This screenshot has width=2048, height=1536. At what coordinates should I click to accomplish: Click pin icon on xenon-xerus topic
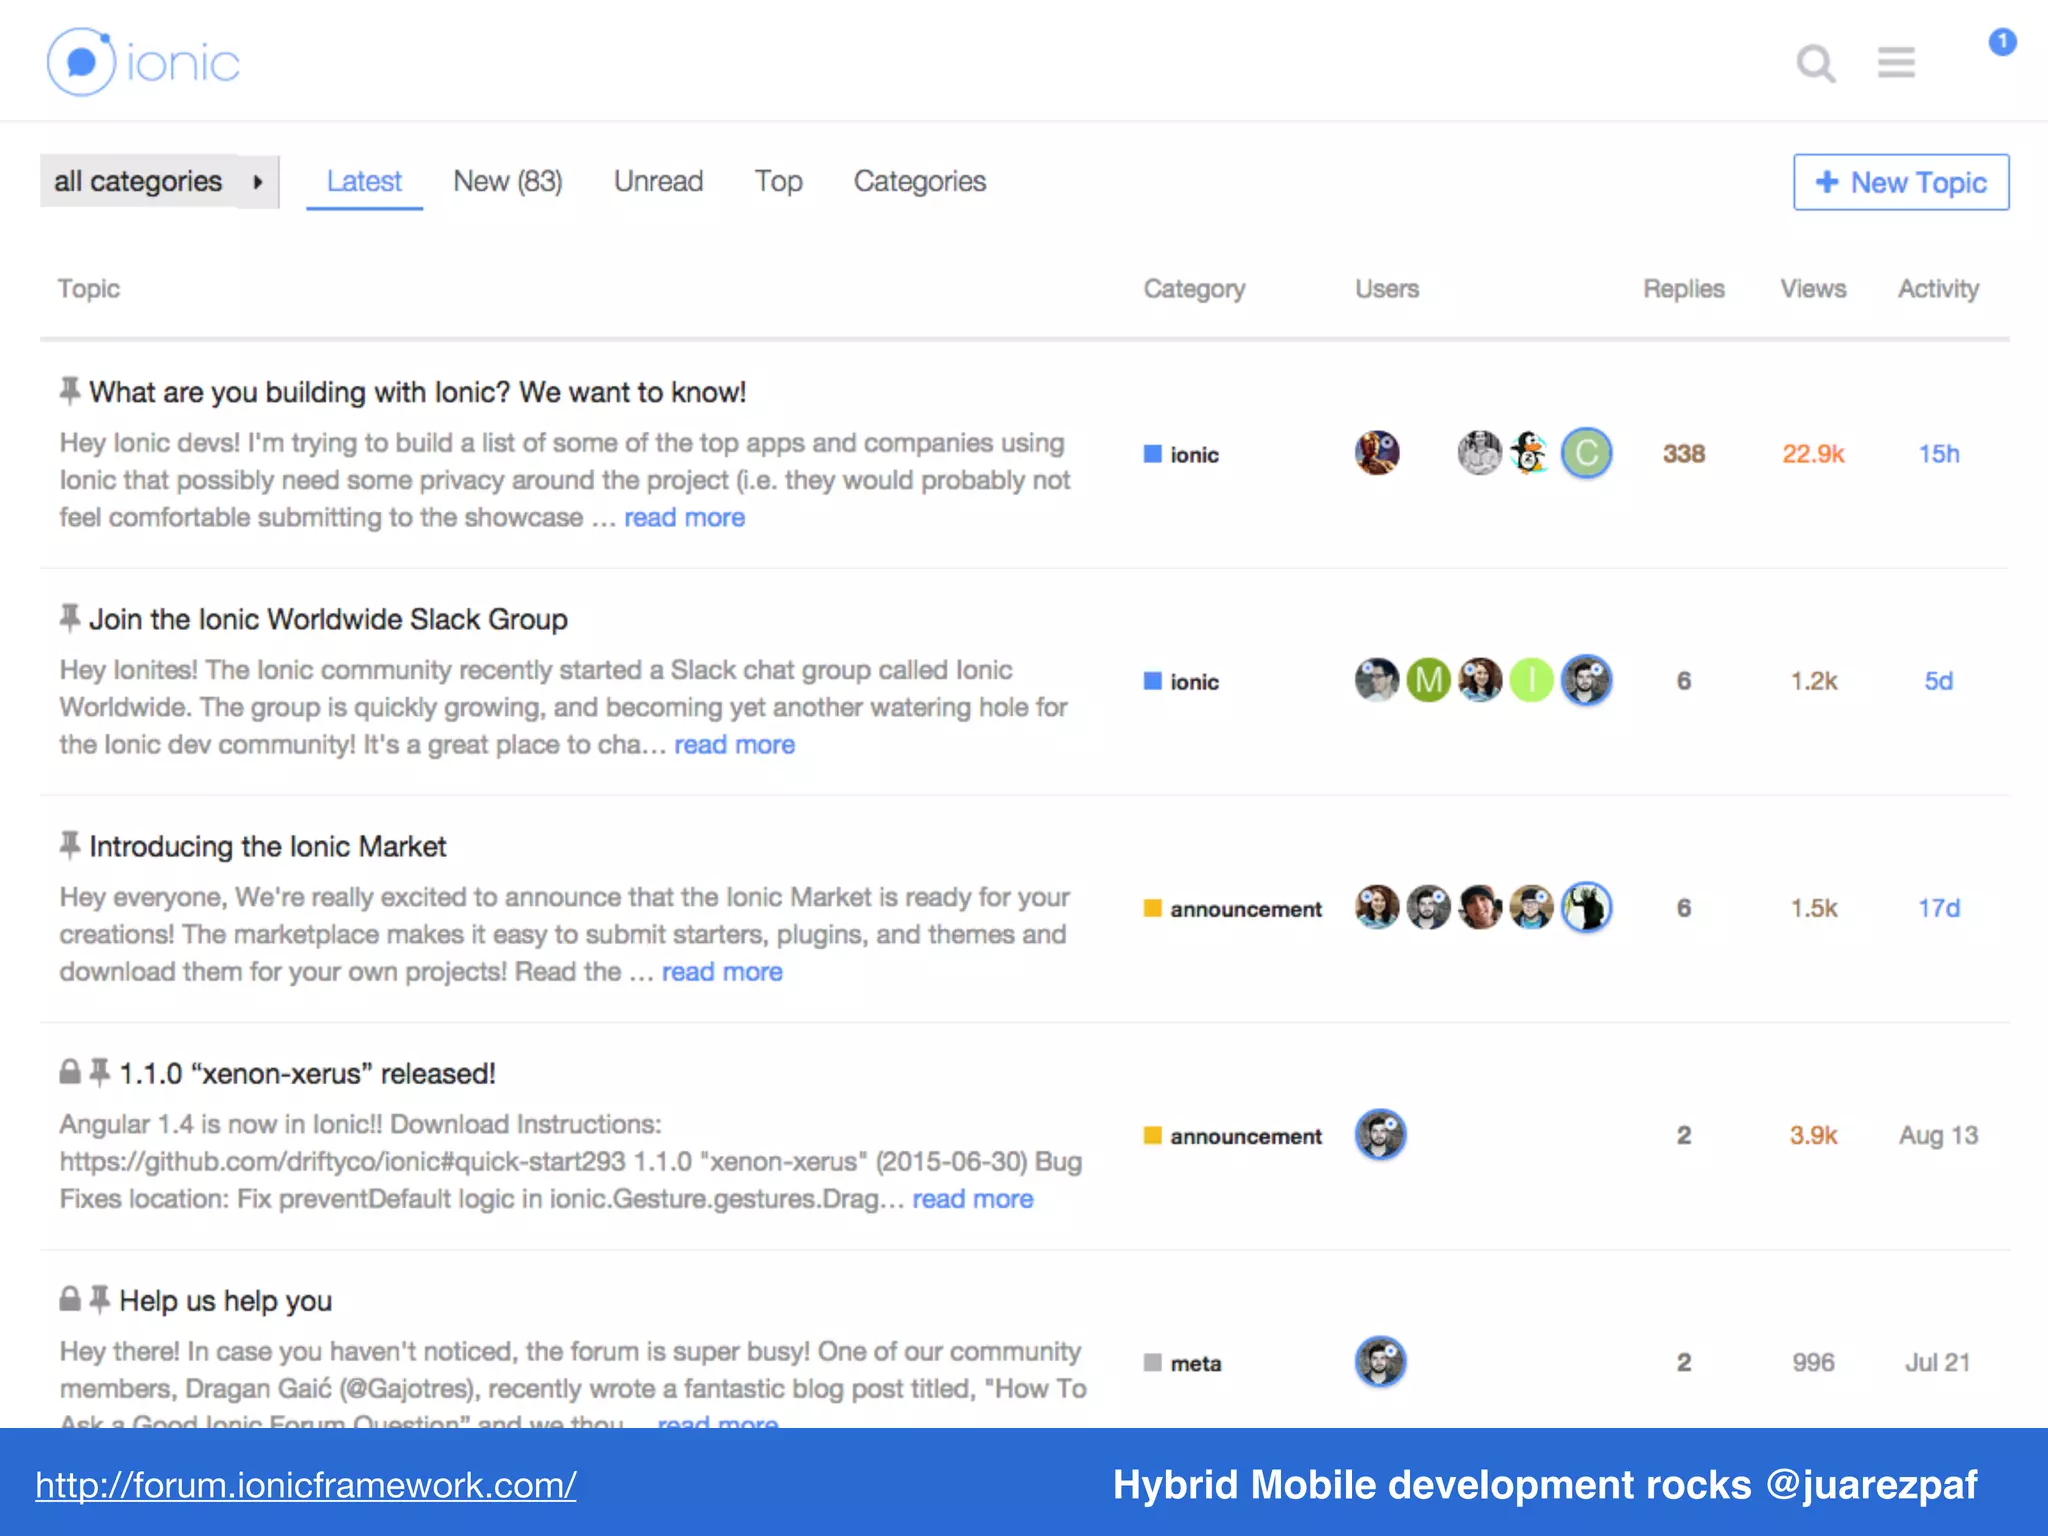tap(99, 1072)
